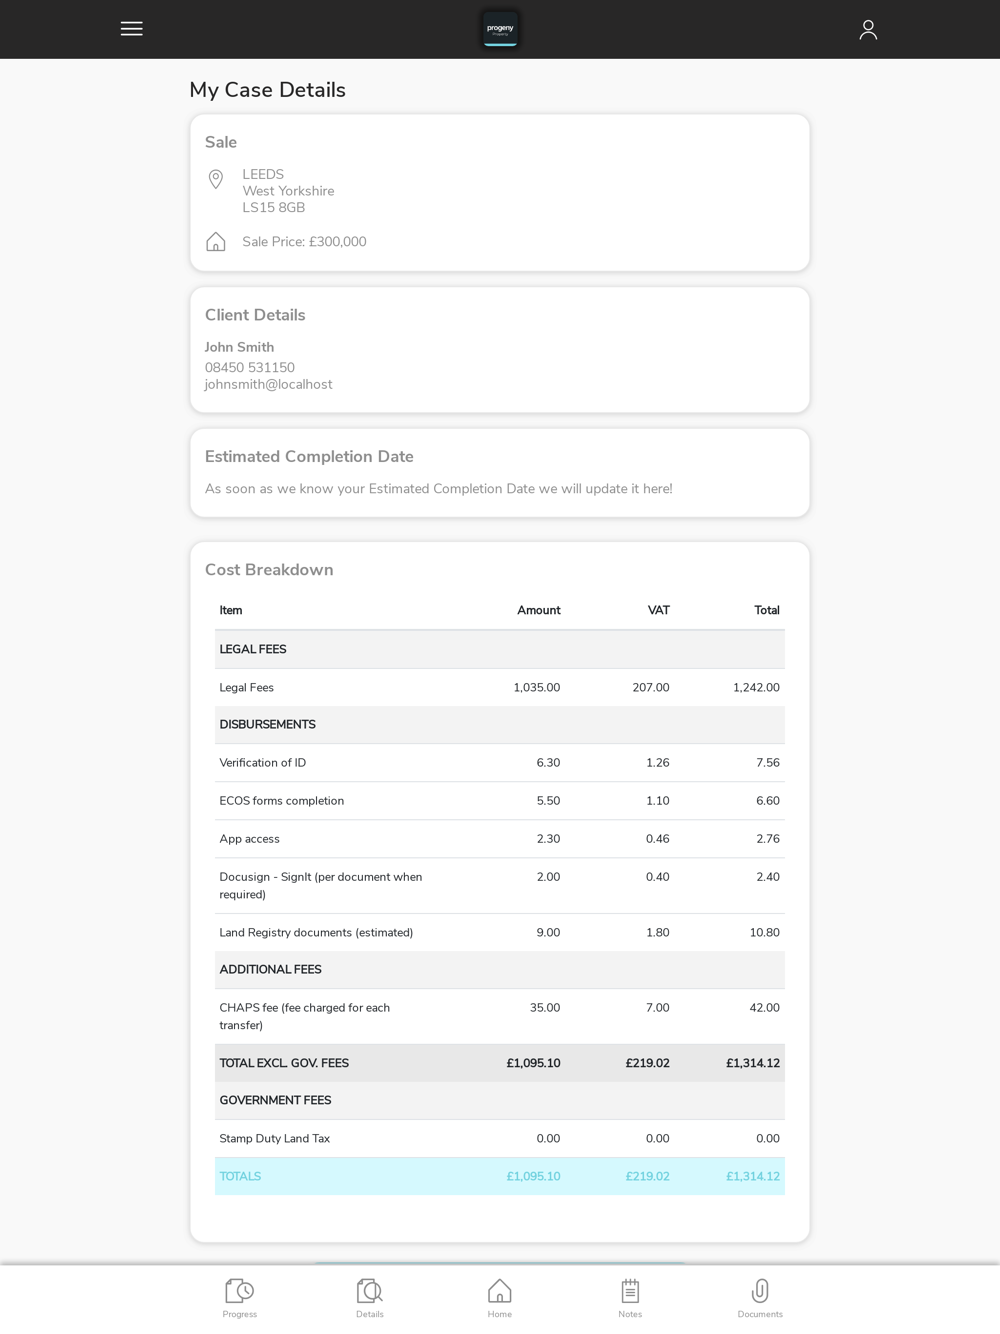Switch to the Details tab

[x=370, y=1298]
